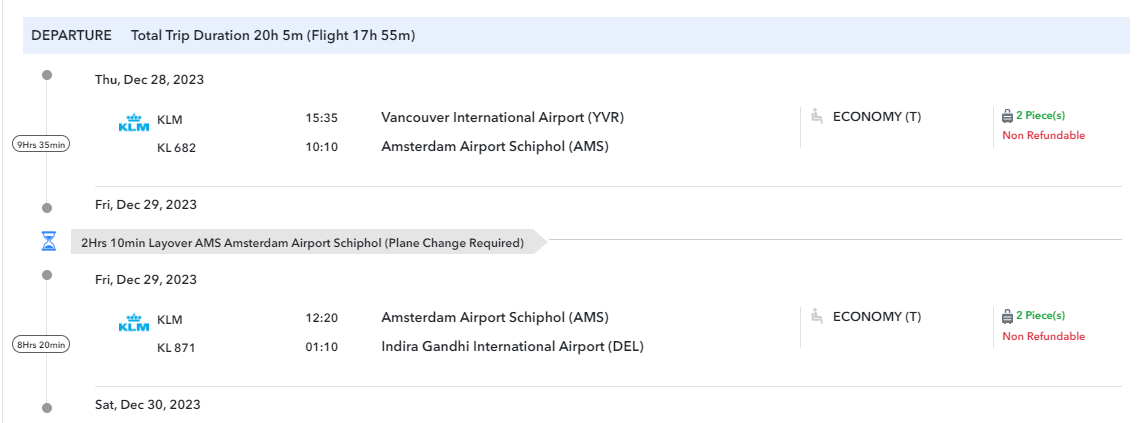Click the seat icon beside second ECONOMY (T)
The image size is (1147, 423).
pyautogui.click(x=817, y=316)
